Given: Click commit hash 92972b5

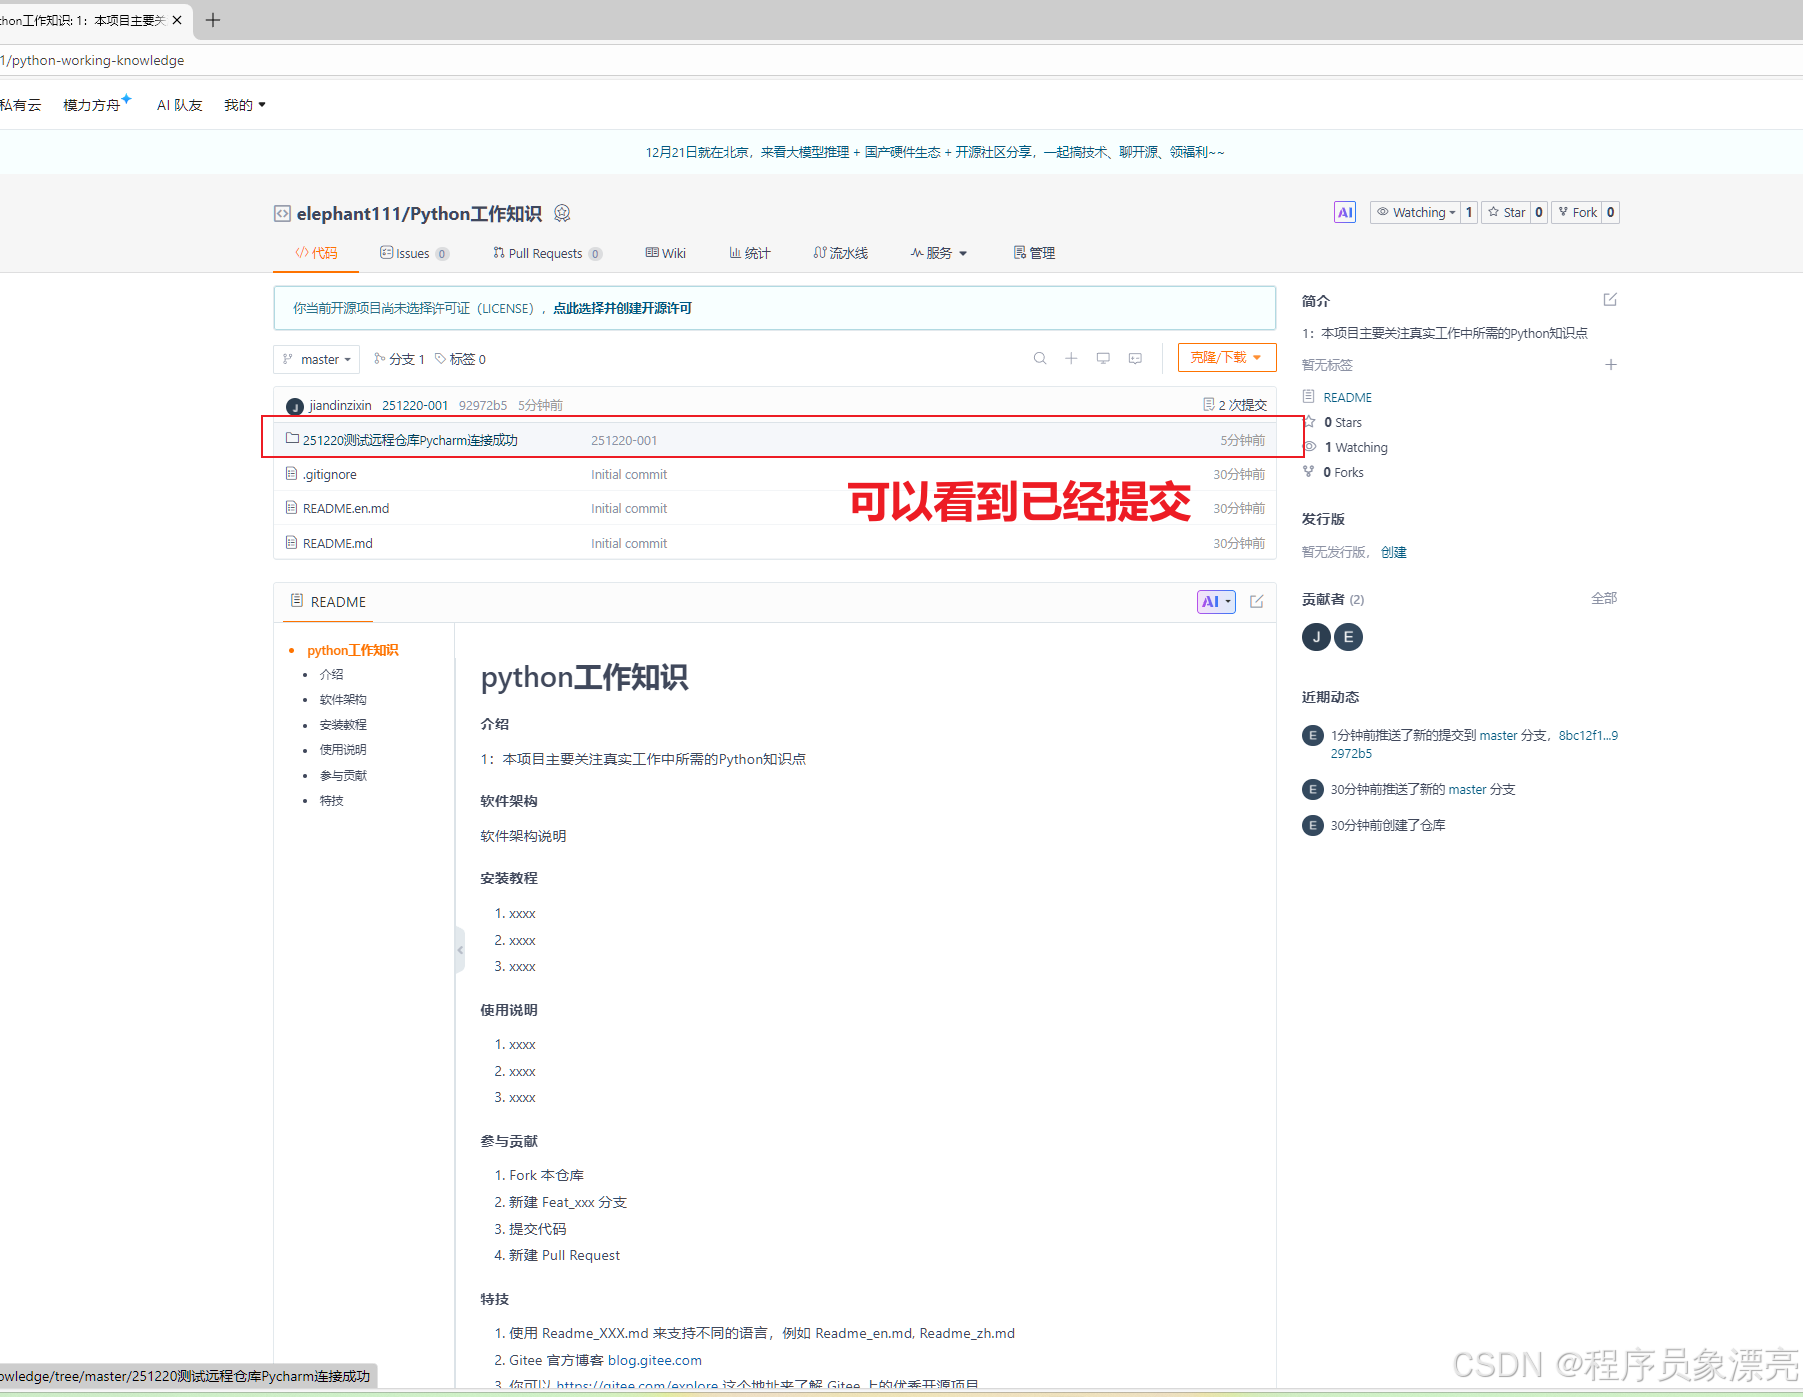Looking at the screenshot, I should click(x=483, y=405).
